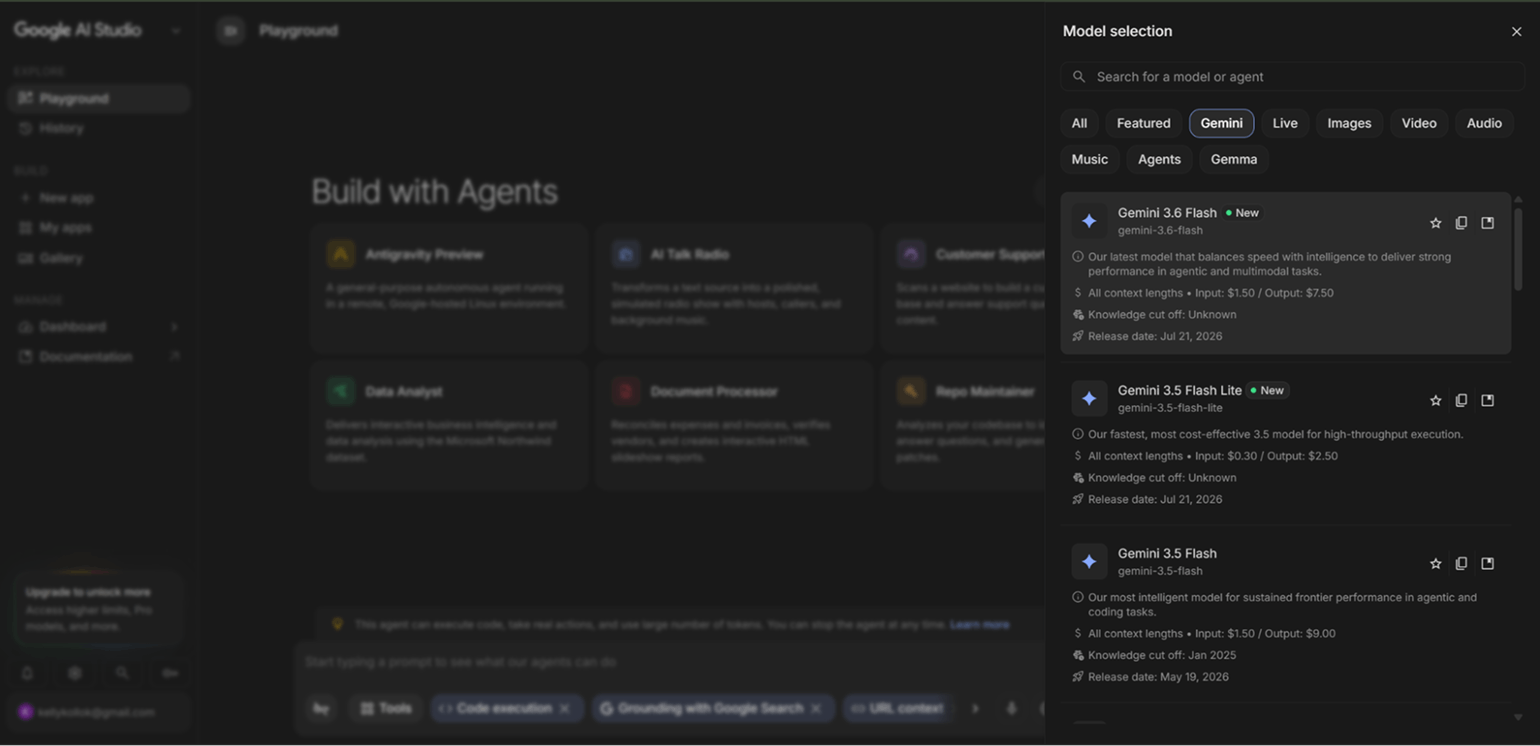Click the microphone icon in the prompt bar
This screenshot has height=746, width=1540.
click(1011, 709)
